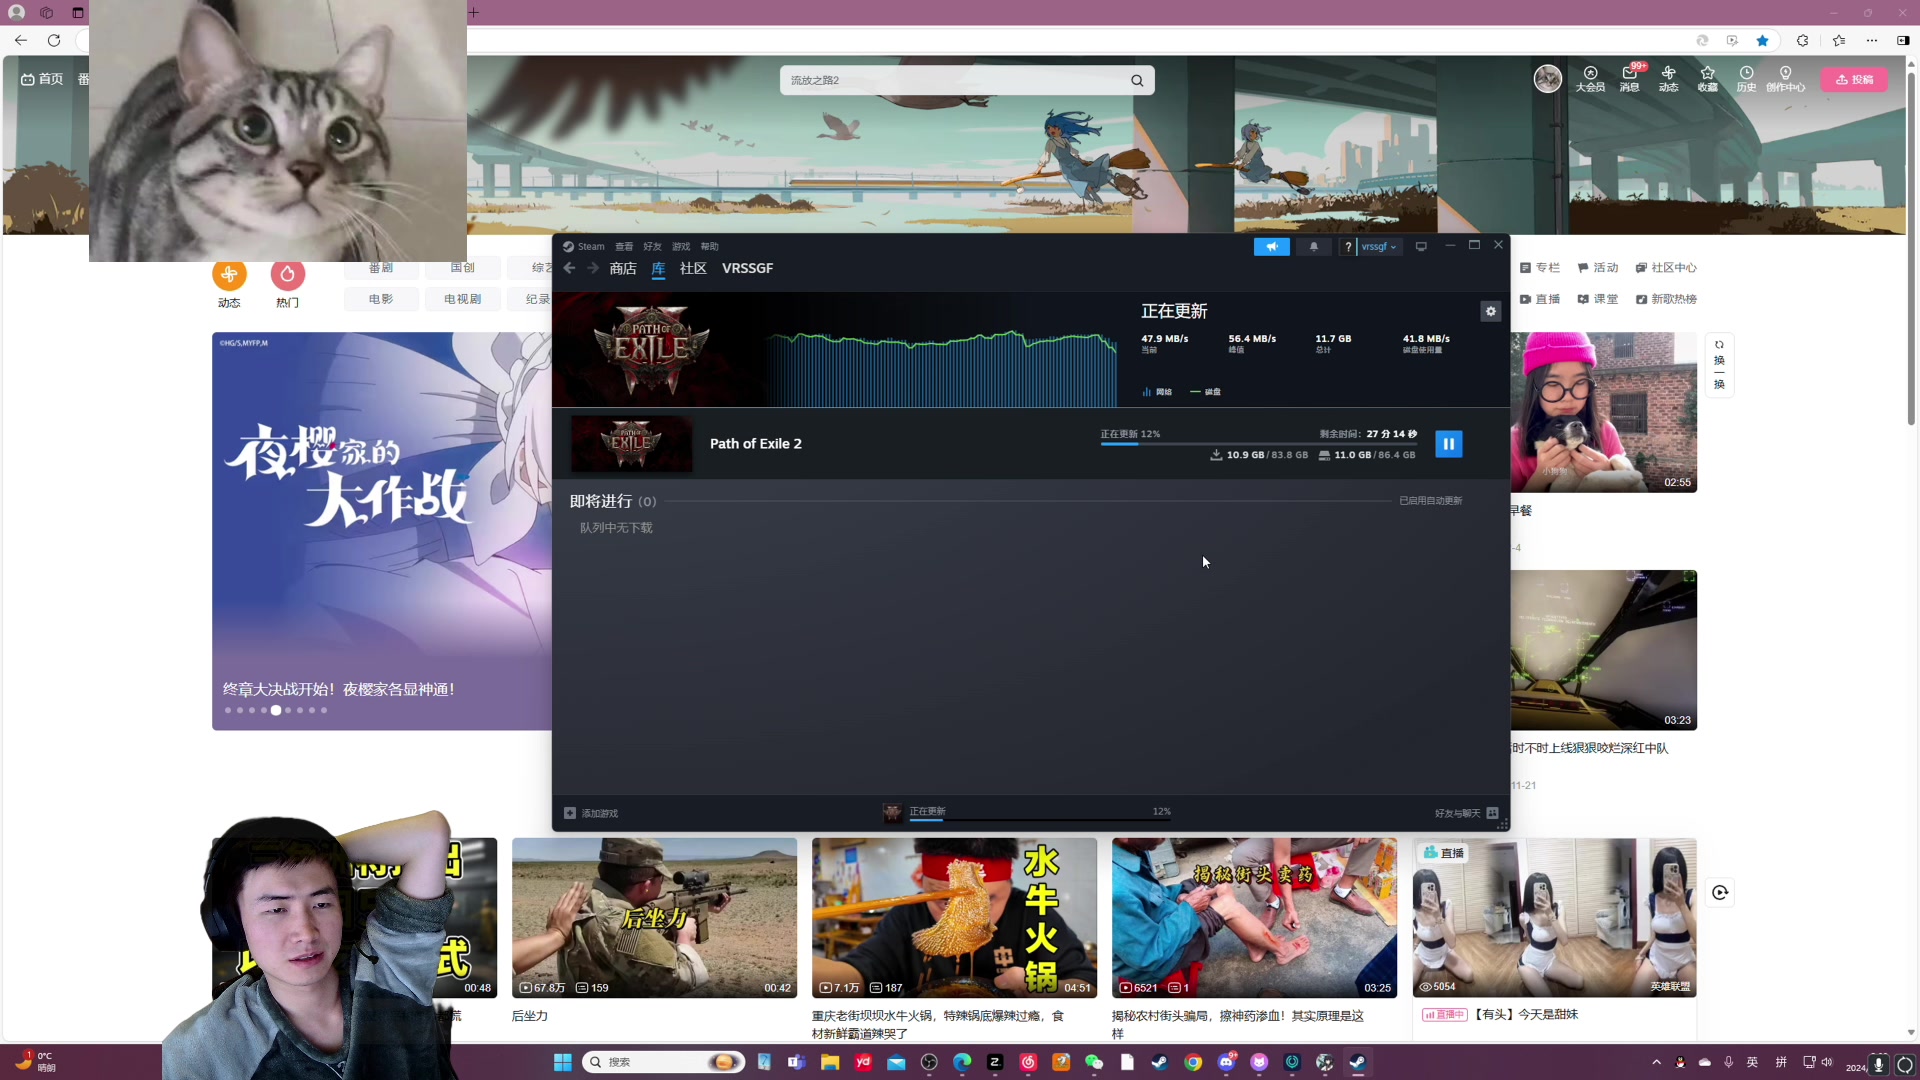Screen dimensions: 1920x1080
Task: Open the 帮助 menu in Steam
Action: (710, 247)
